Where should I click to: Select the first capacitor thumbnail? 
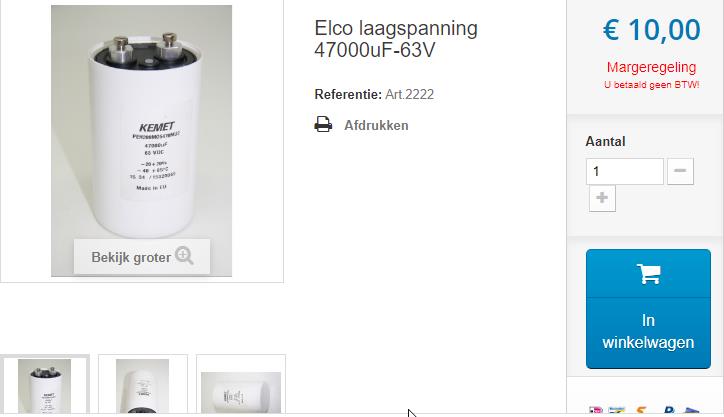click(44, 386)
